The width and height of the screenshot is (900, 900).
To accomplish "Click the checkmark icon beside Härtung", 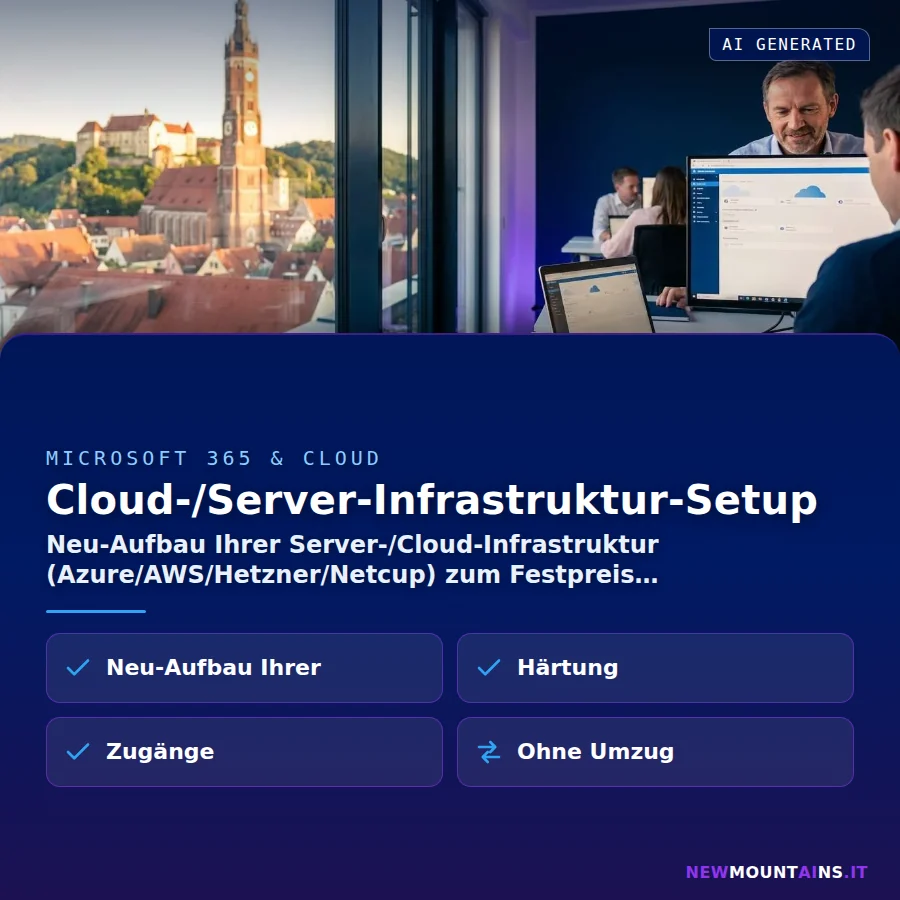I will [x=489, y=668].
